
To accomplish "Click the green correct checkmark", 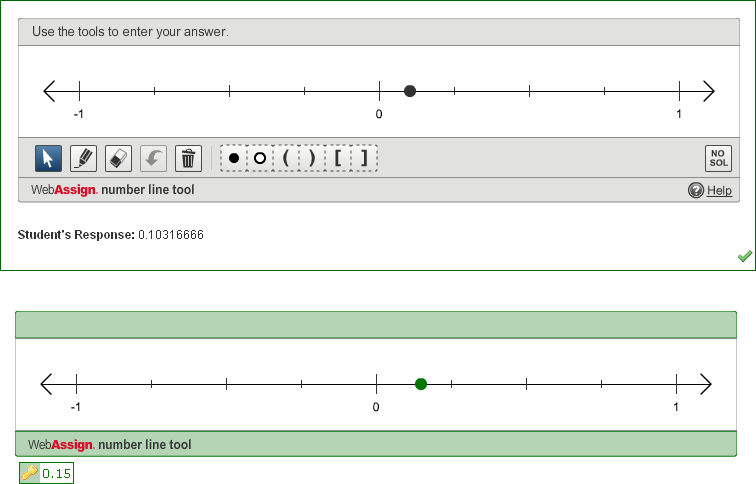I will [744, 257].
